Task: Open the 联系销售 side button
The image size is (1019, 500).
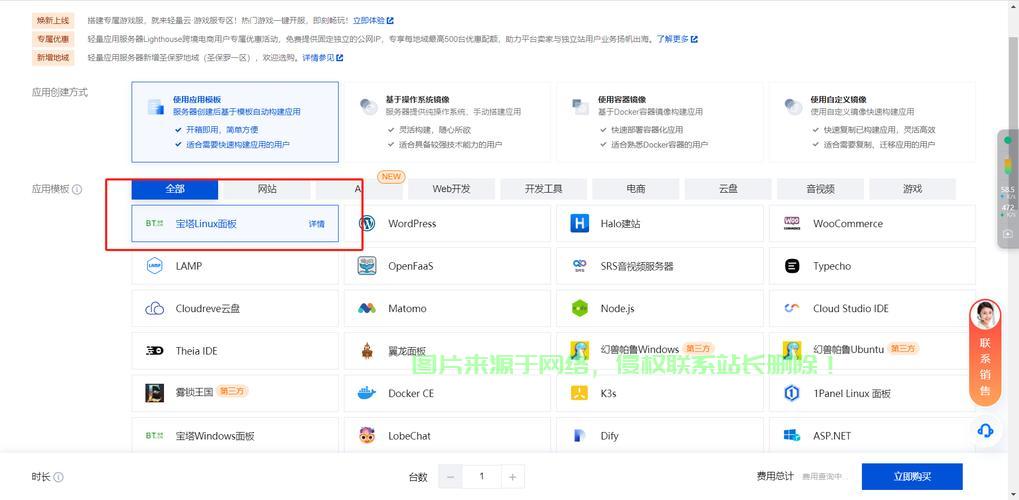Action: 985,352
